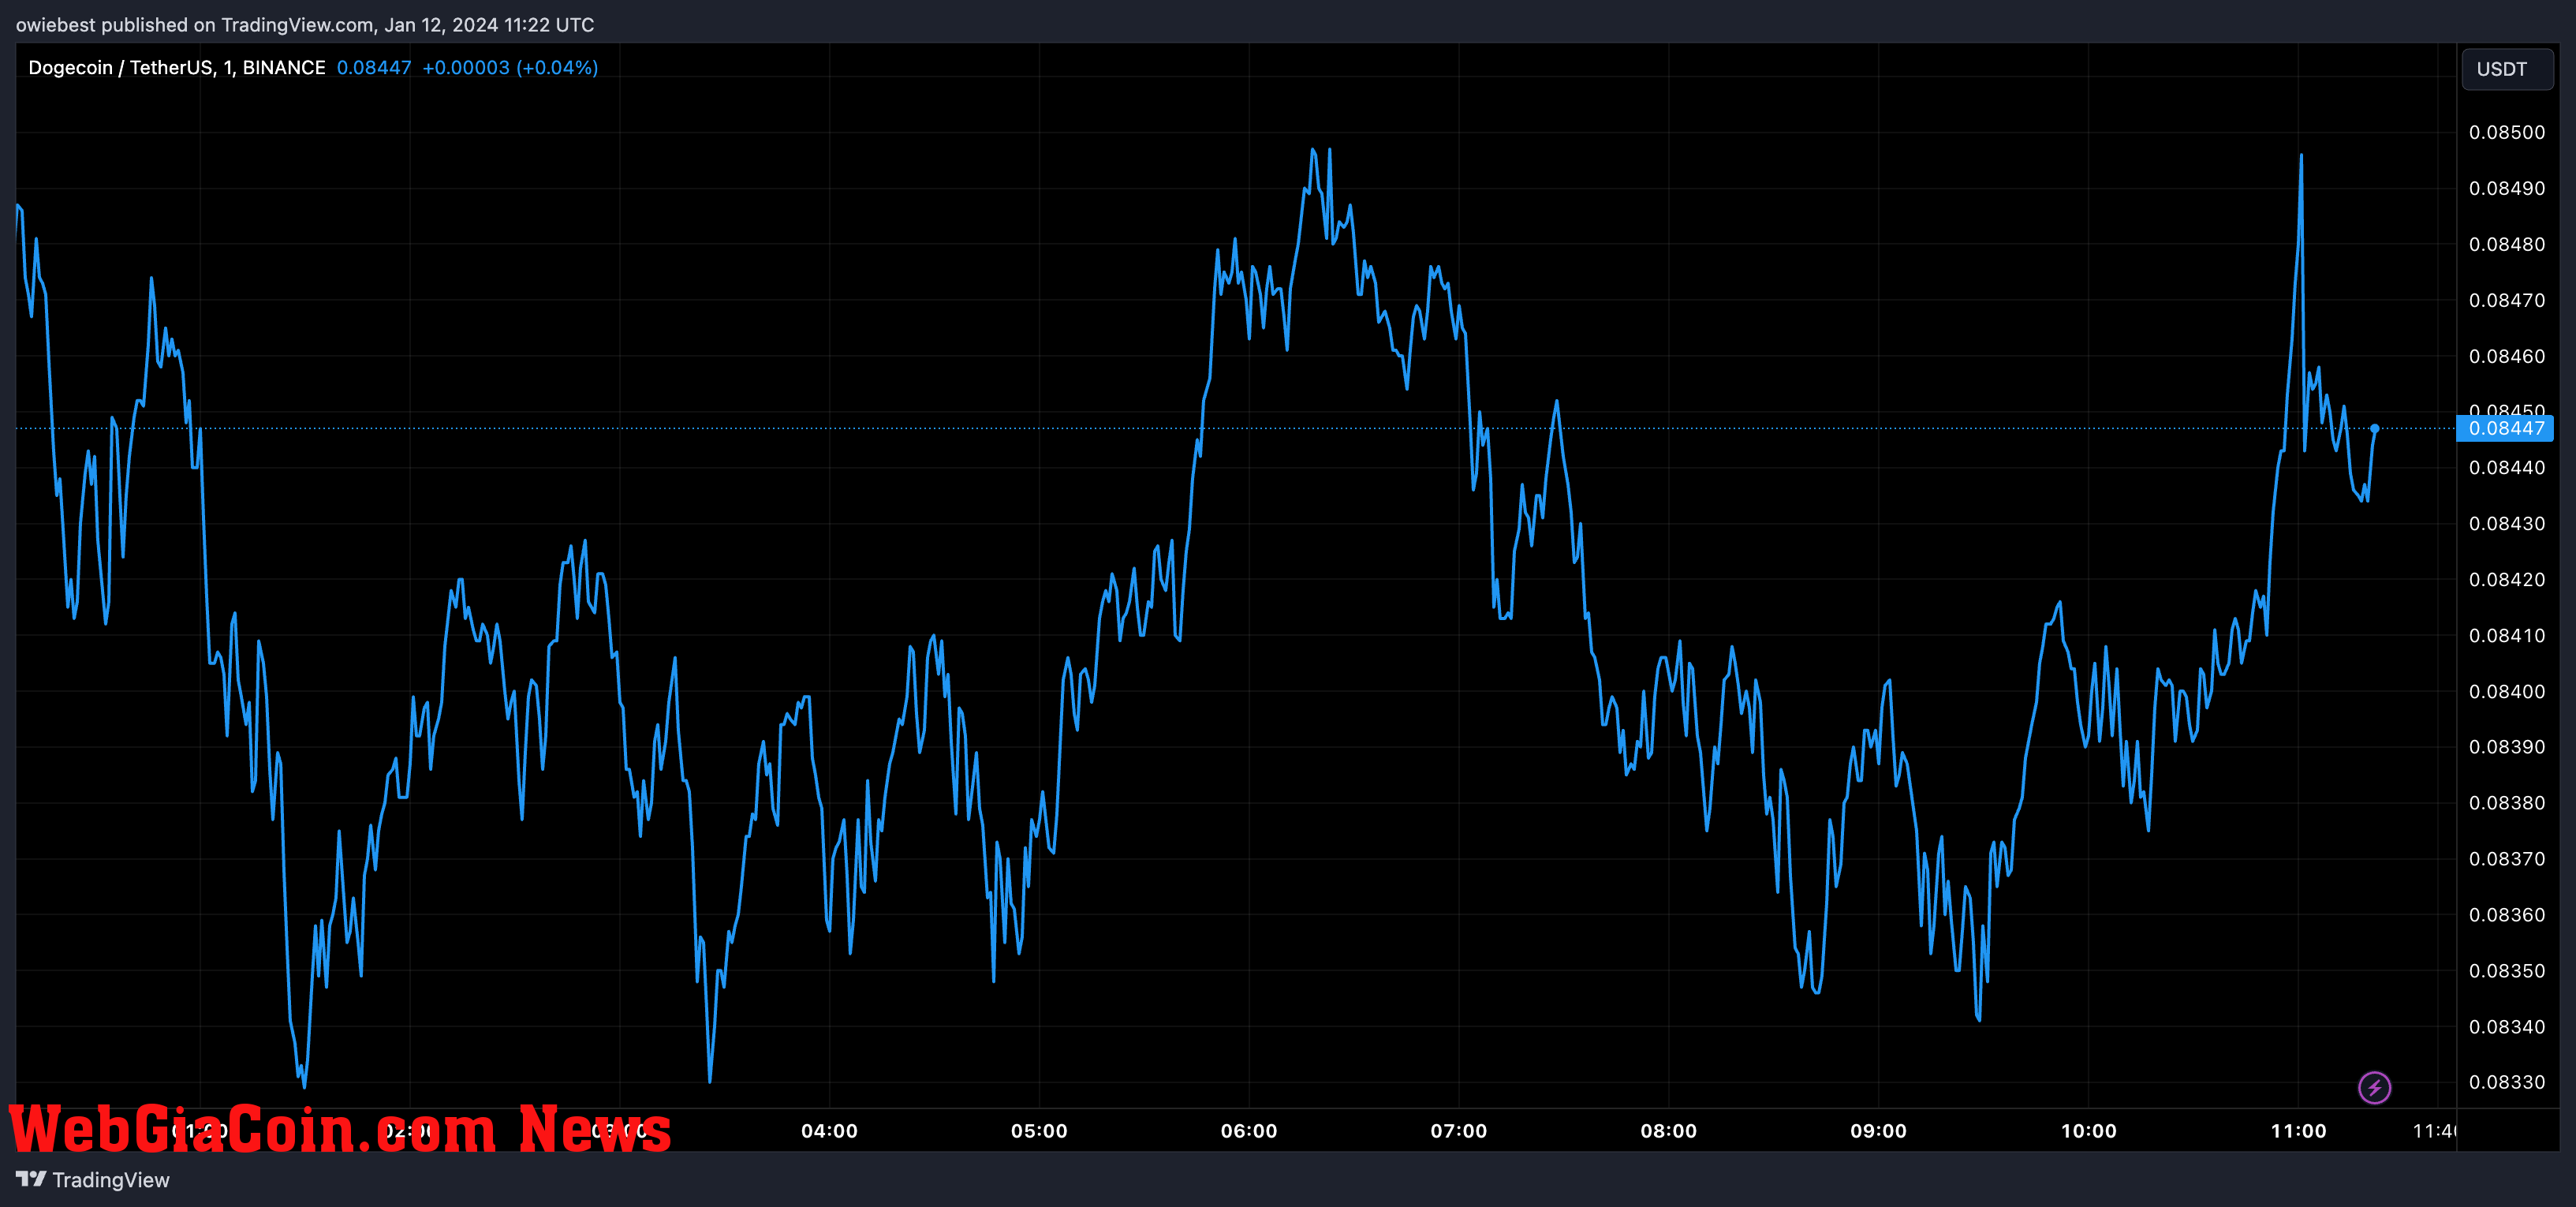
Task: Click the 0.08430 price axis label
Action: click(x=2506, y=524)
